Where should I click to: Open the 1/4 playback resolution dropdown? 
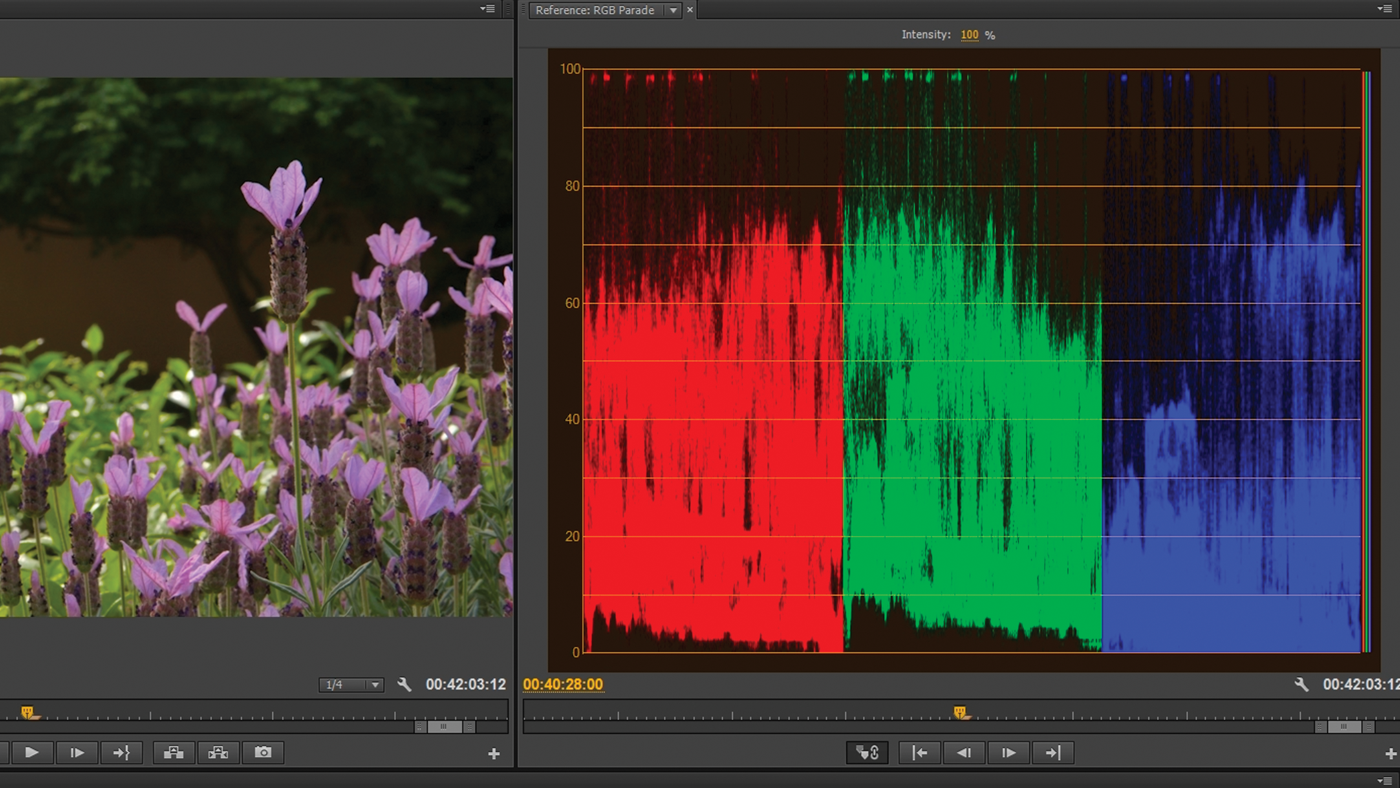click(x=350, y=684)
